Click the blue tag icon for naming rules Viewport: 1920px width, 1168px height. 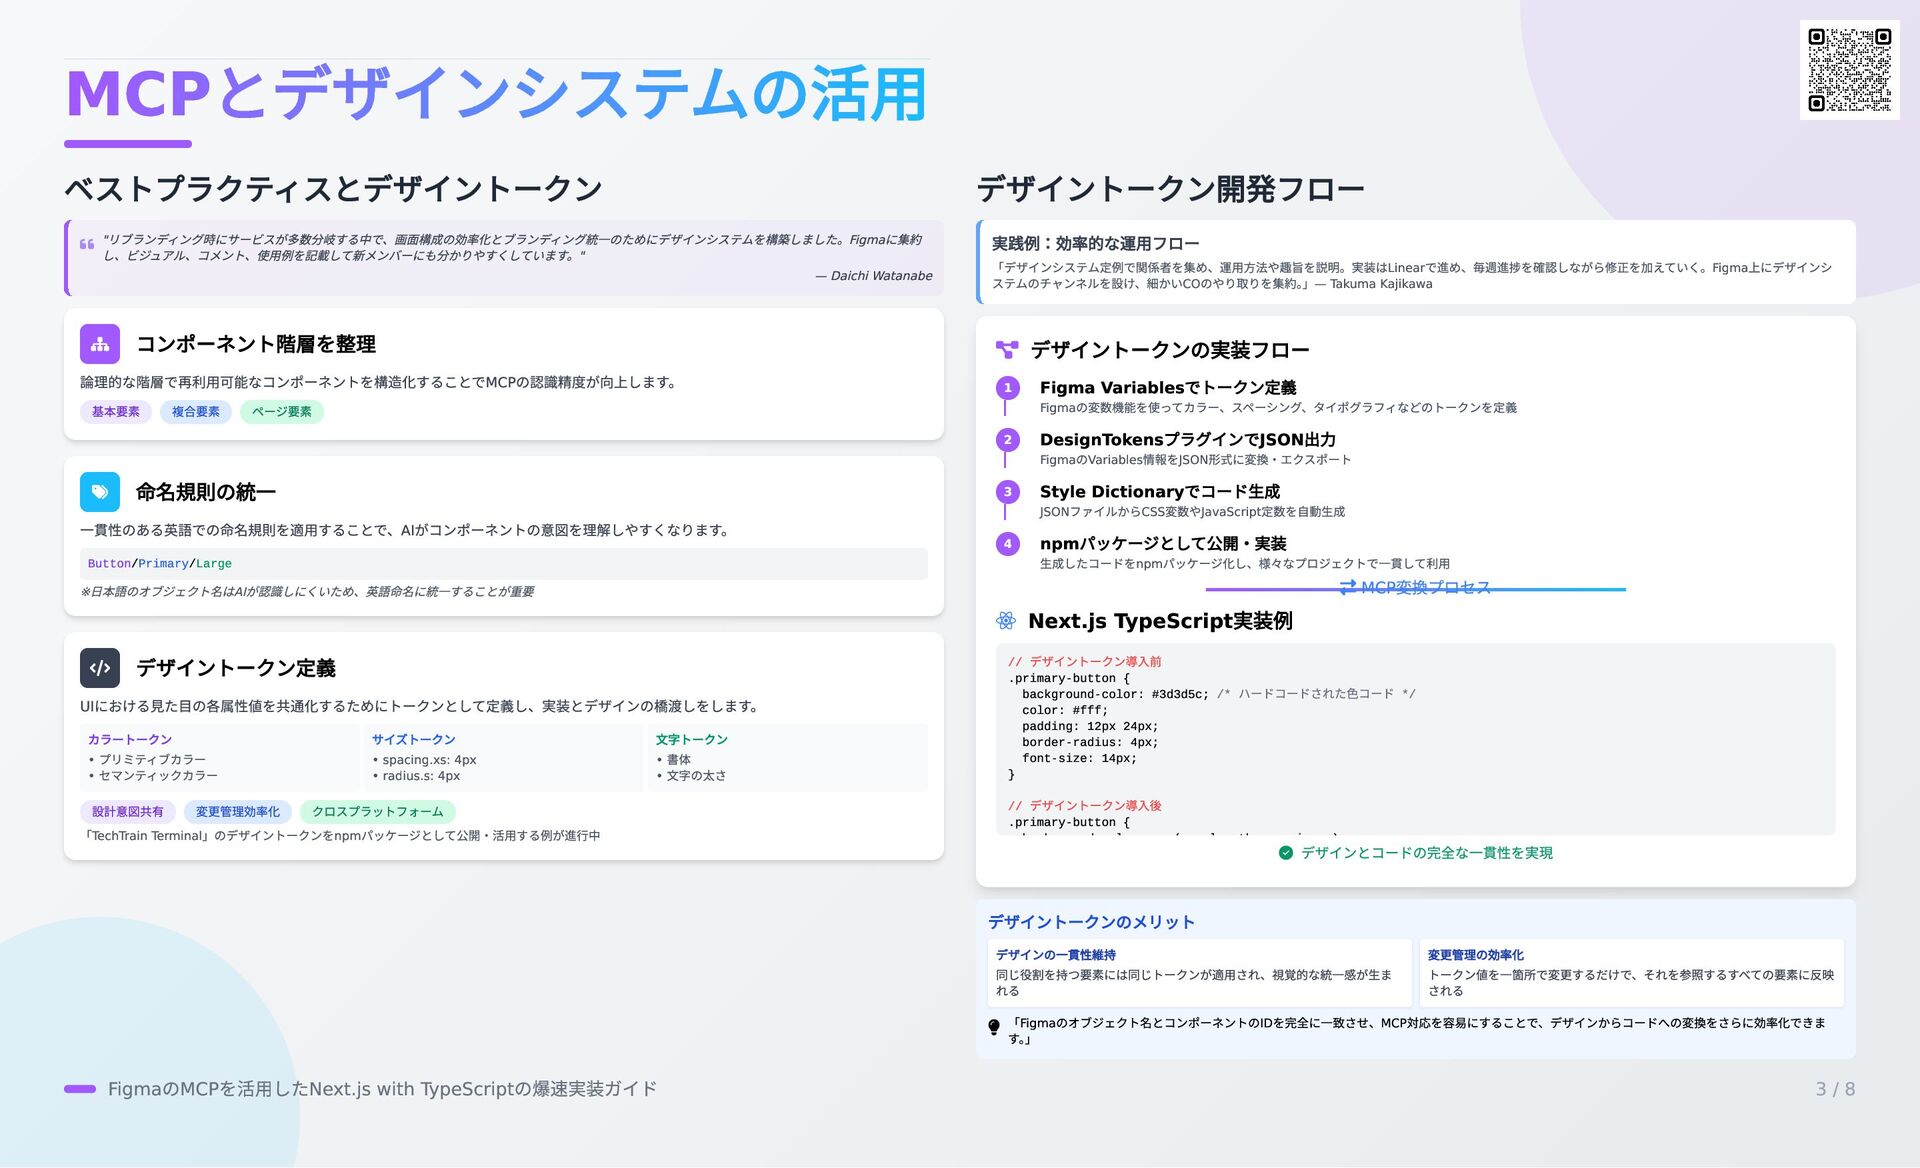(100, 492)
